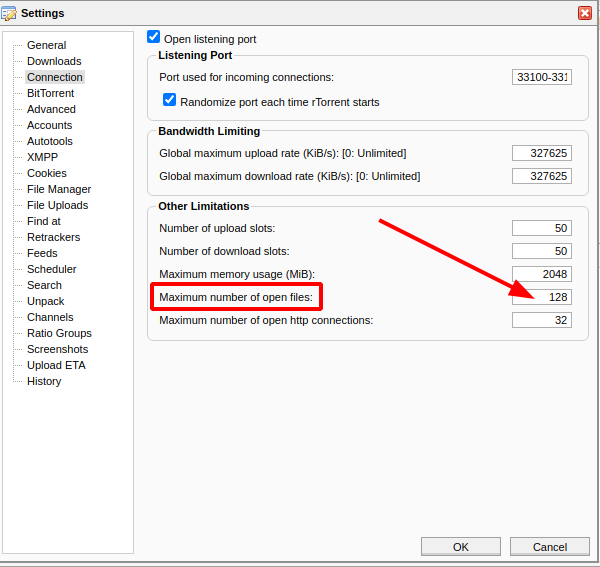Select Search settings entry
This screenshot has height=567, width=600.
[44, 285]
